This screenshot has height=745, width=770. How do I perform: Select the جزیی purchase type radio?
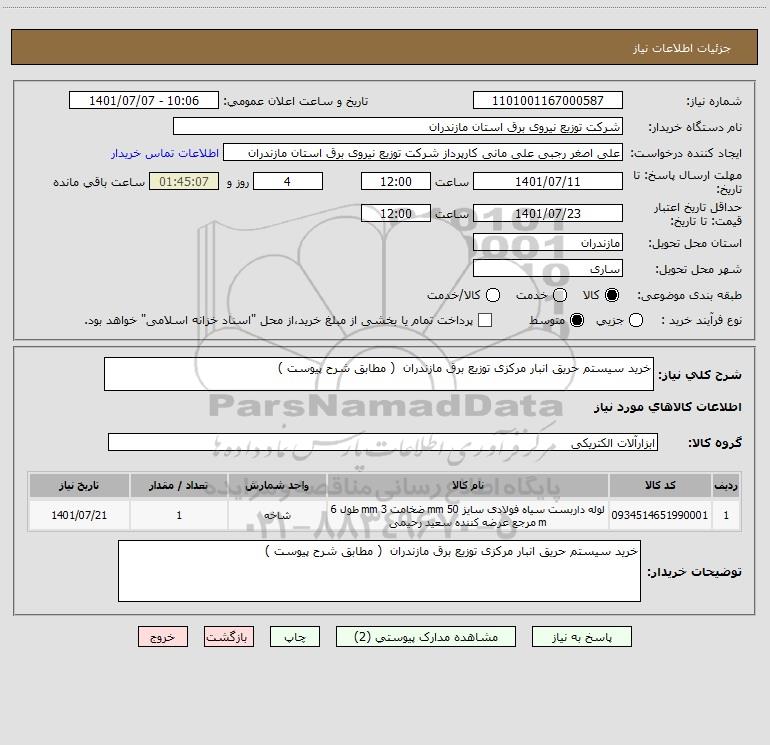coord(636,320)
